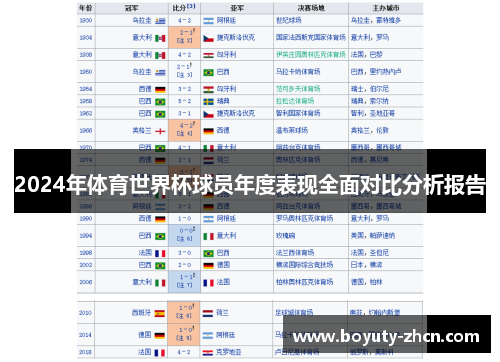
Task: Open the 罗马奥林匹克体育场 link in the 1990 row
Action: click(x=304, y=219)
